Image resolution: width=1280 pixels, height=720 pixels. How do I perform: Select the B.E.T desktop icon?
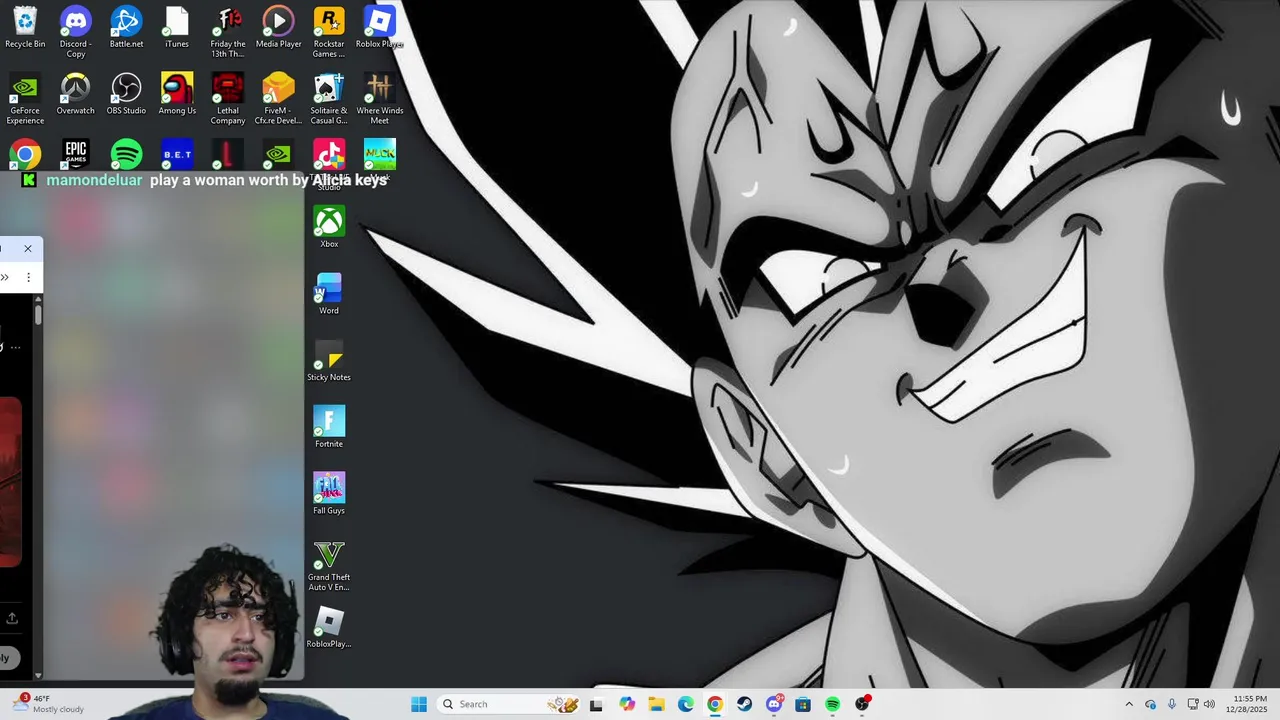coord(177,155)
